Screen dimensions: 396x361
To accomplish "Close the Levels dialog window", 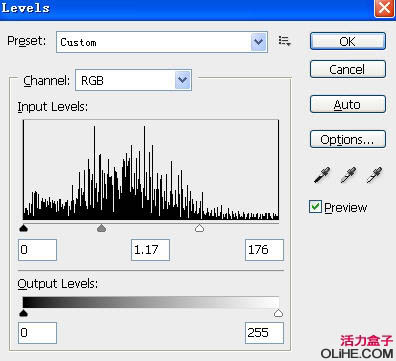I will tap(384, 7).
